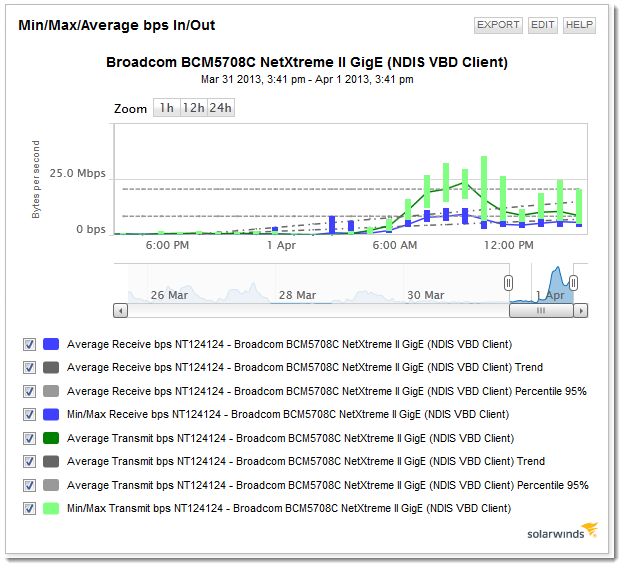Viewport: 624px width, 568px height.
Task: Click the Average Receive bps Percentile 95% label
Action: coord(327,391)
